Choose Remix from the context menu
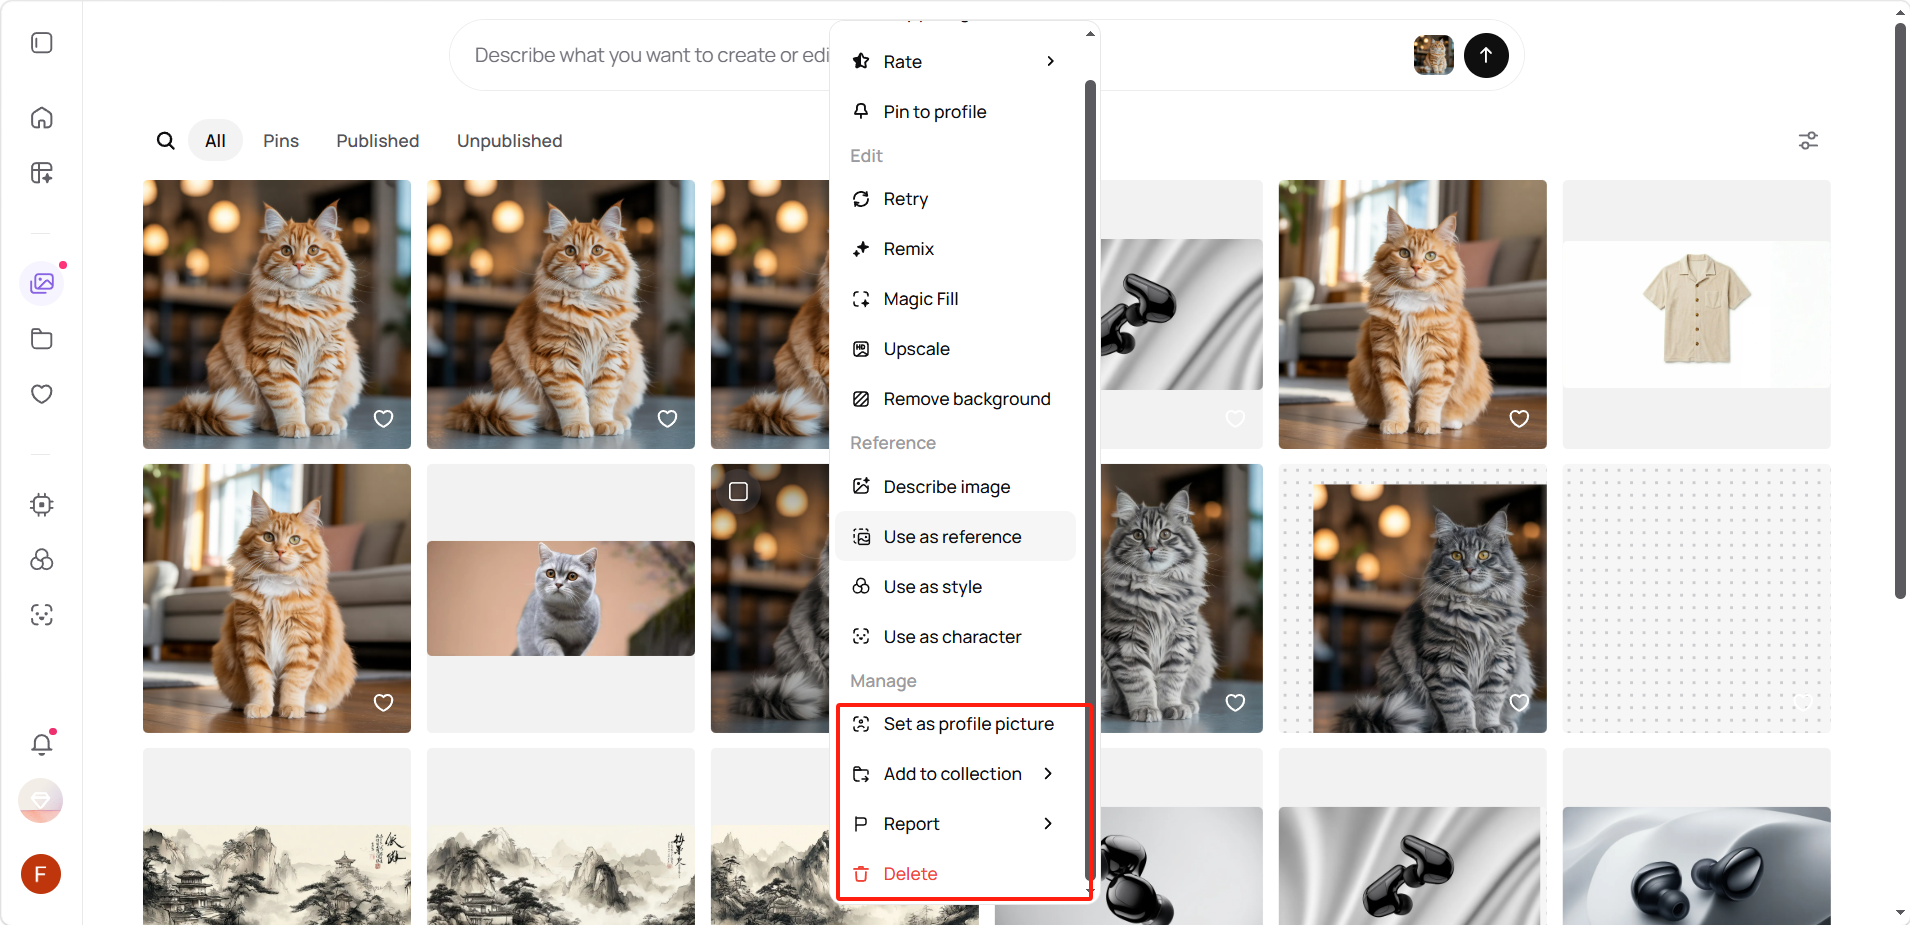The image size is (1910, 925). click(x=955, y=249)
